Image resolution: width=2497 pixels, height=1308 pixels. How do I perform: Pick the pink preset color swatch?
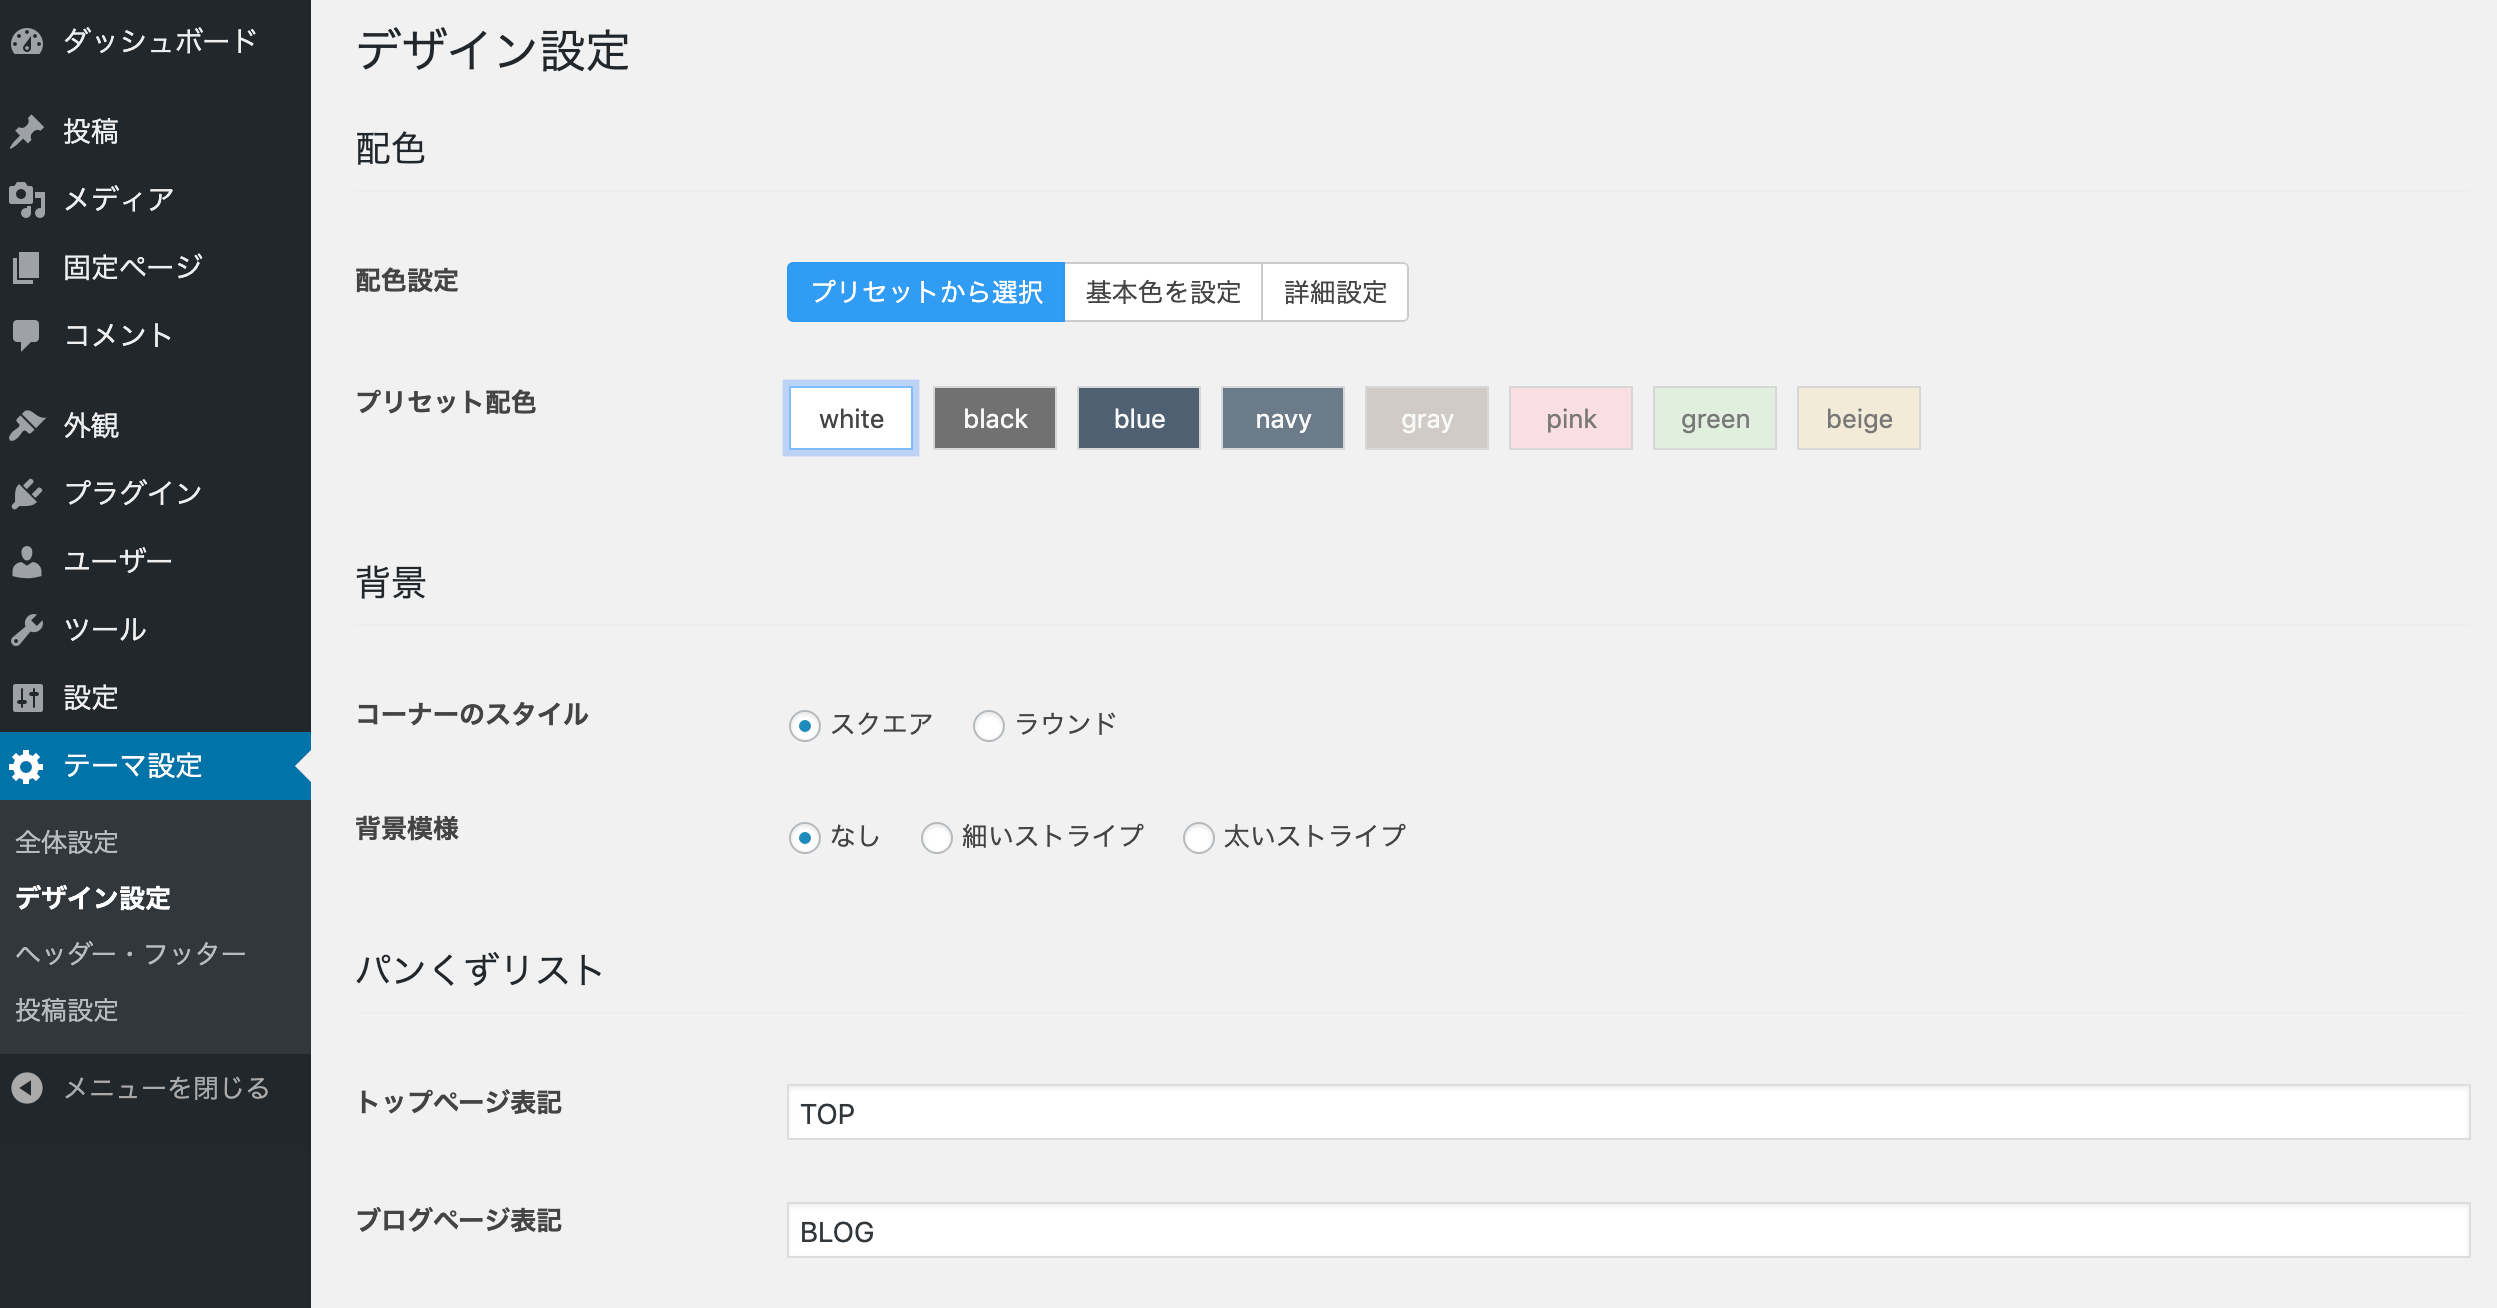[x=1571, y=418]
